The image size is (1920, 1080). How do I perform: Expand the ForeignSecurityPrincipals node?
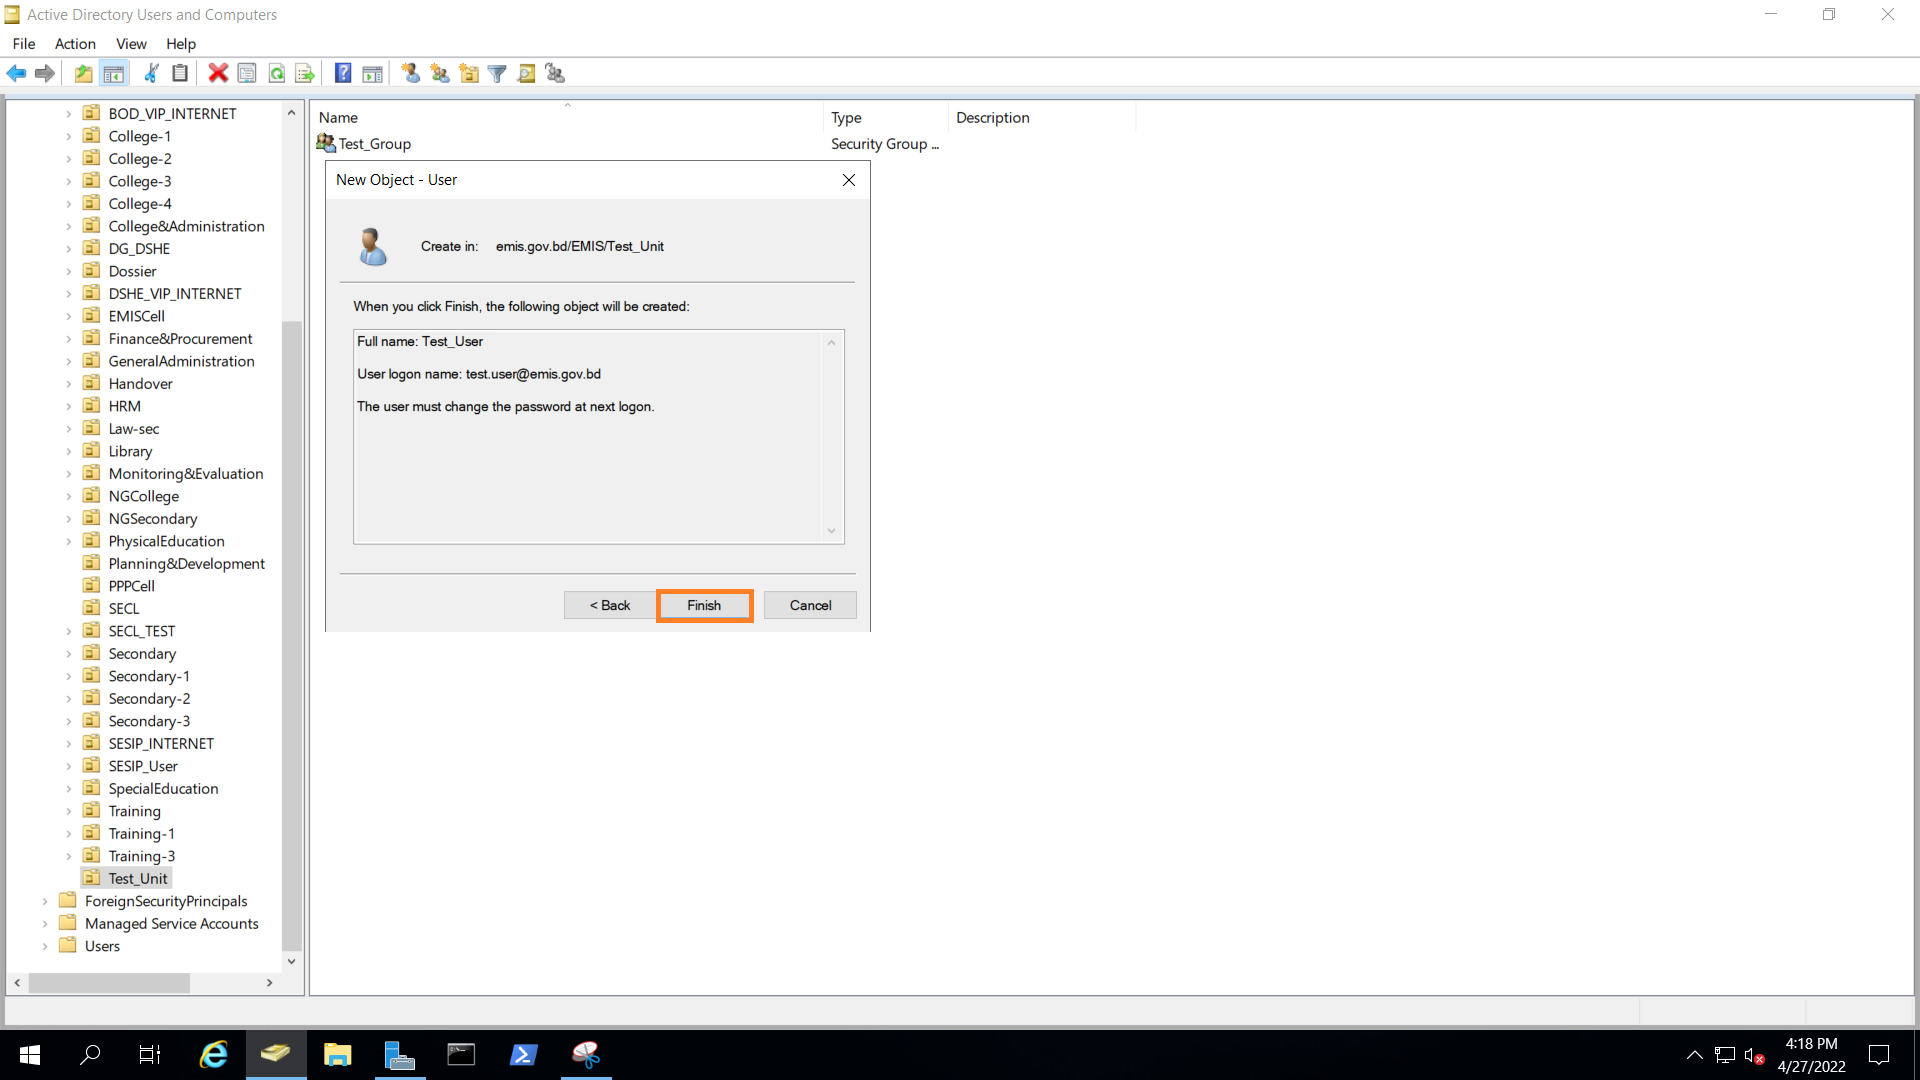[45, 902]
